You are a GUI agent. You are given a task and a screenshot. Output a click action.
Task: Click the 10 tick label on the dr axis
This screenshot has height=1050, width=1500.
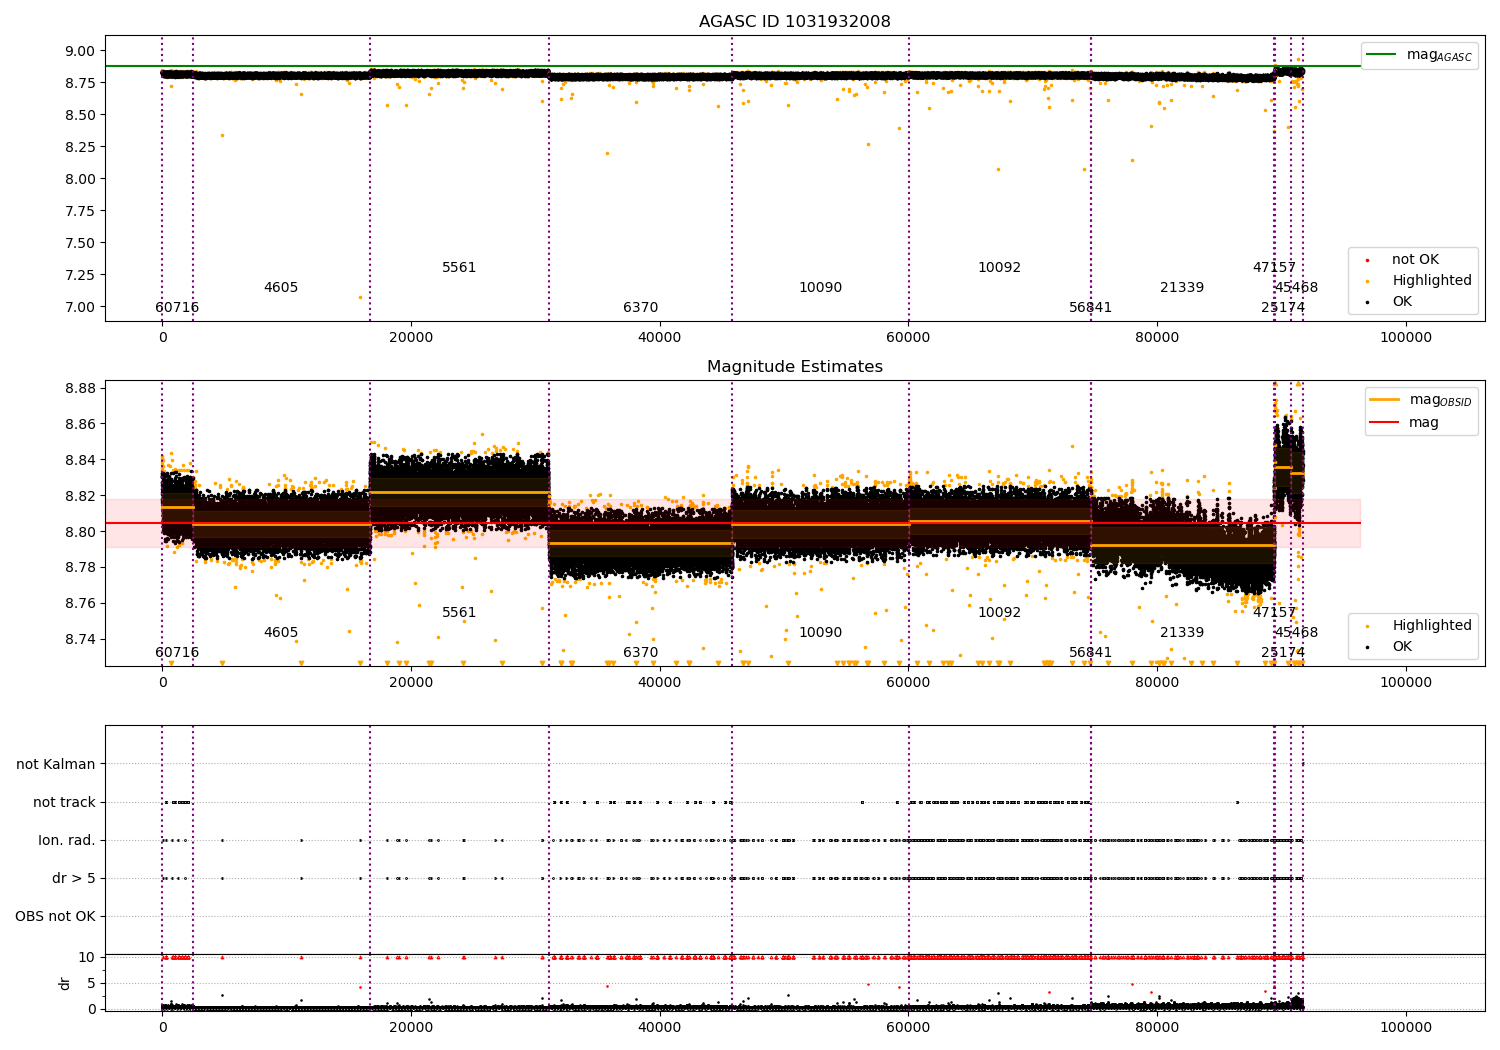coord(87,957)
